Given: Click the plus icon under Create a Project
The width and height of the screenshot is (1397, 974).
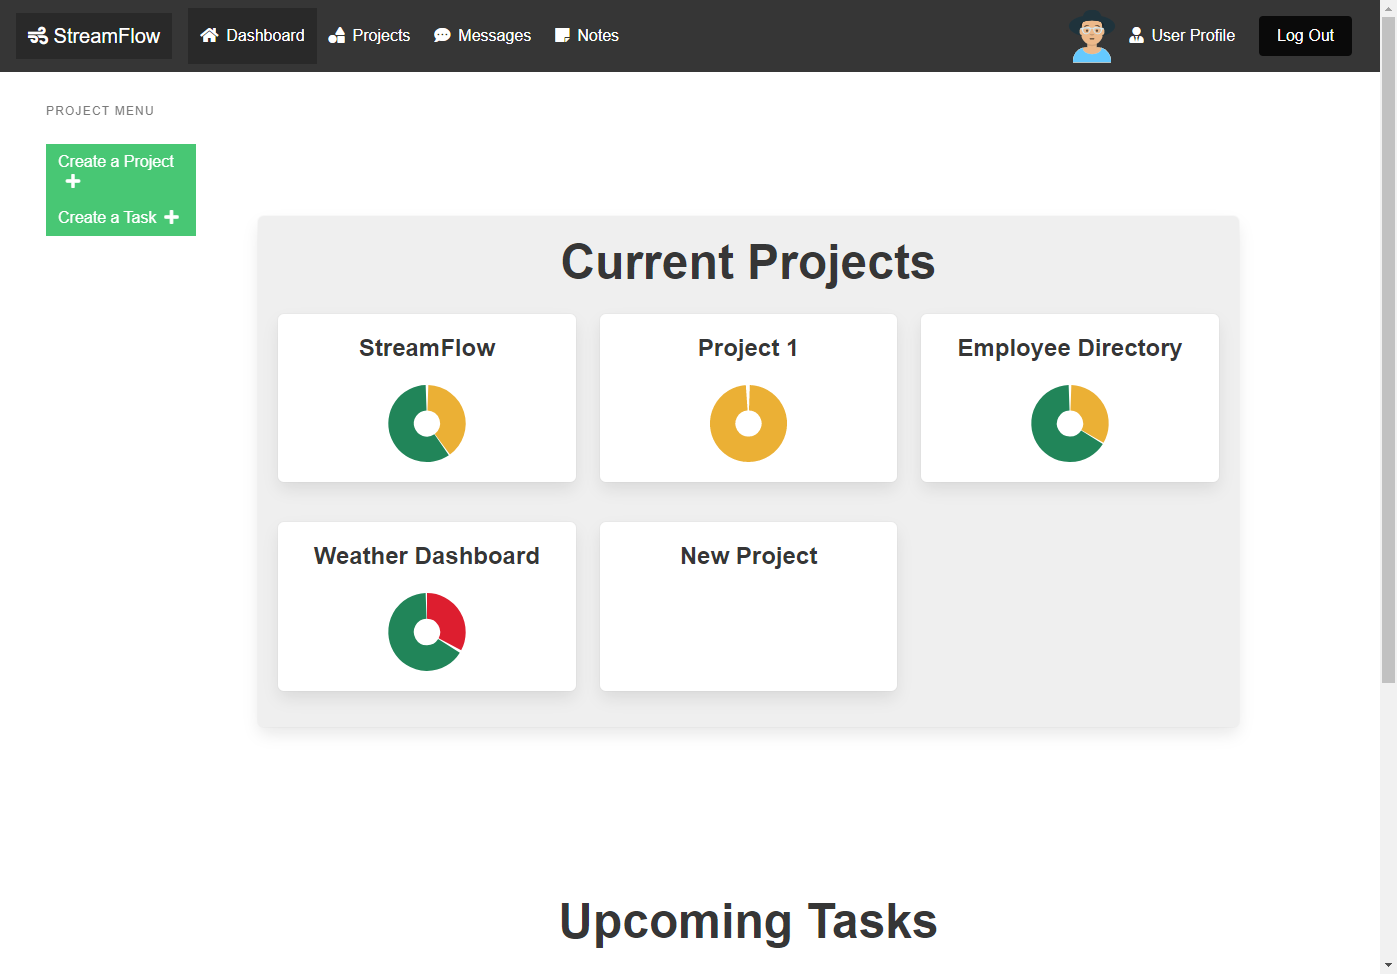Looking at the screenshot, I should pos(73,181).
